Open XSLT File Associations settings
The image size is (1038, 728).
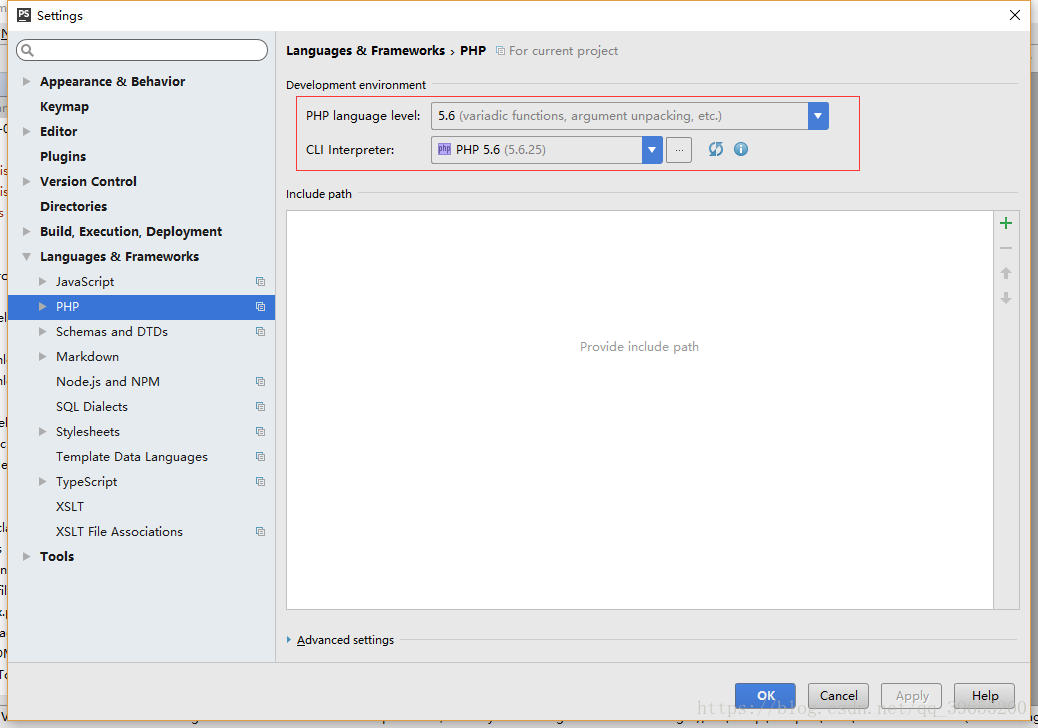pyautogui.click(x=119, y=531)
